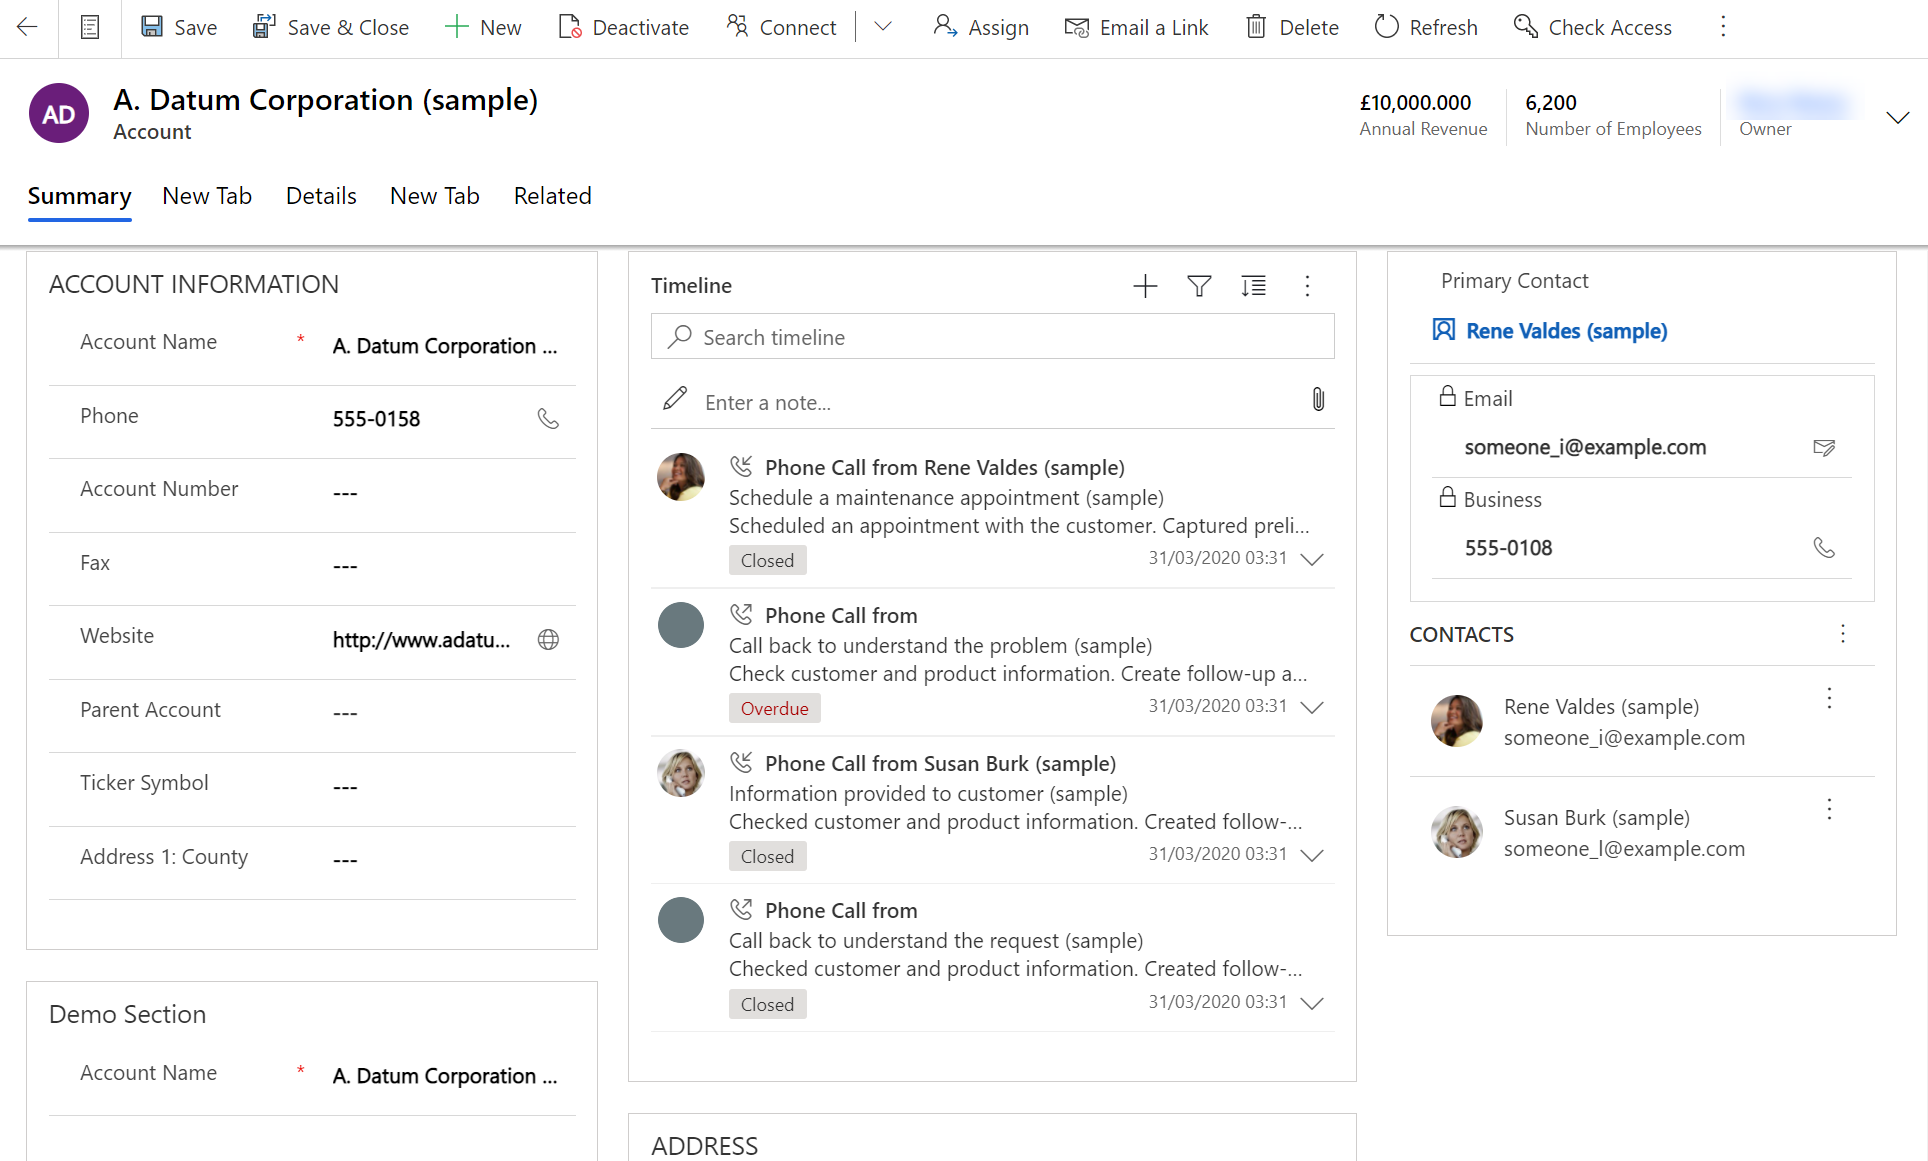Click the Save & Close icon

(x=262, y=28)
